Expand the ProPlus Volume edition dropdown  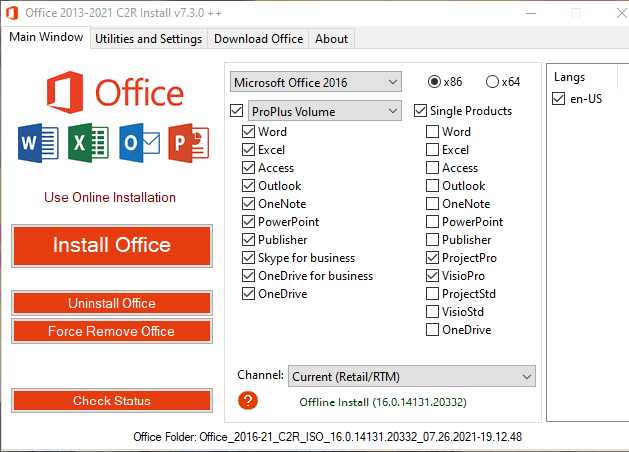pos(325,111)
